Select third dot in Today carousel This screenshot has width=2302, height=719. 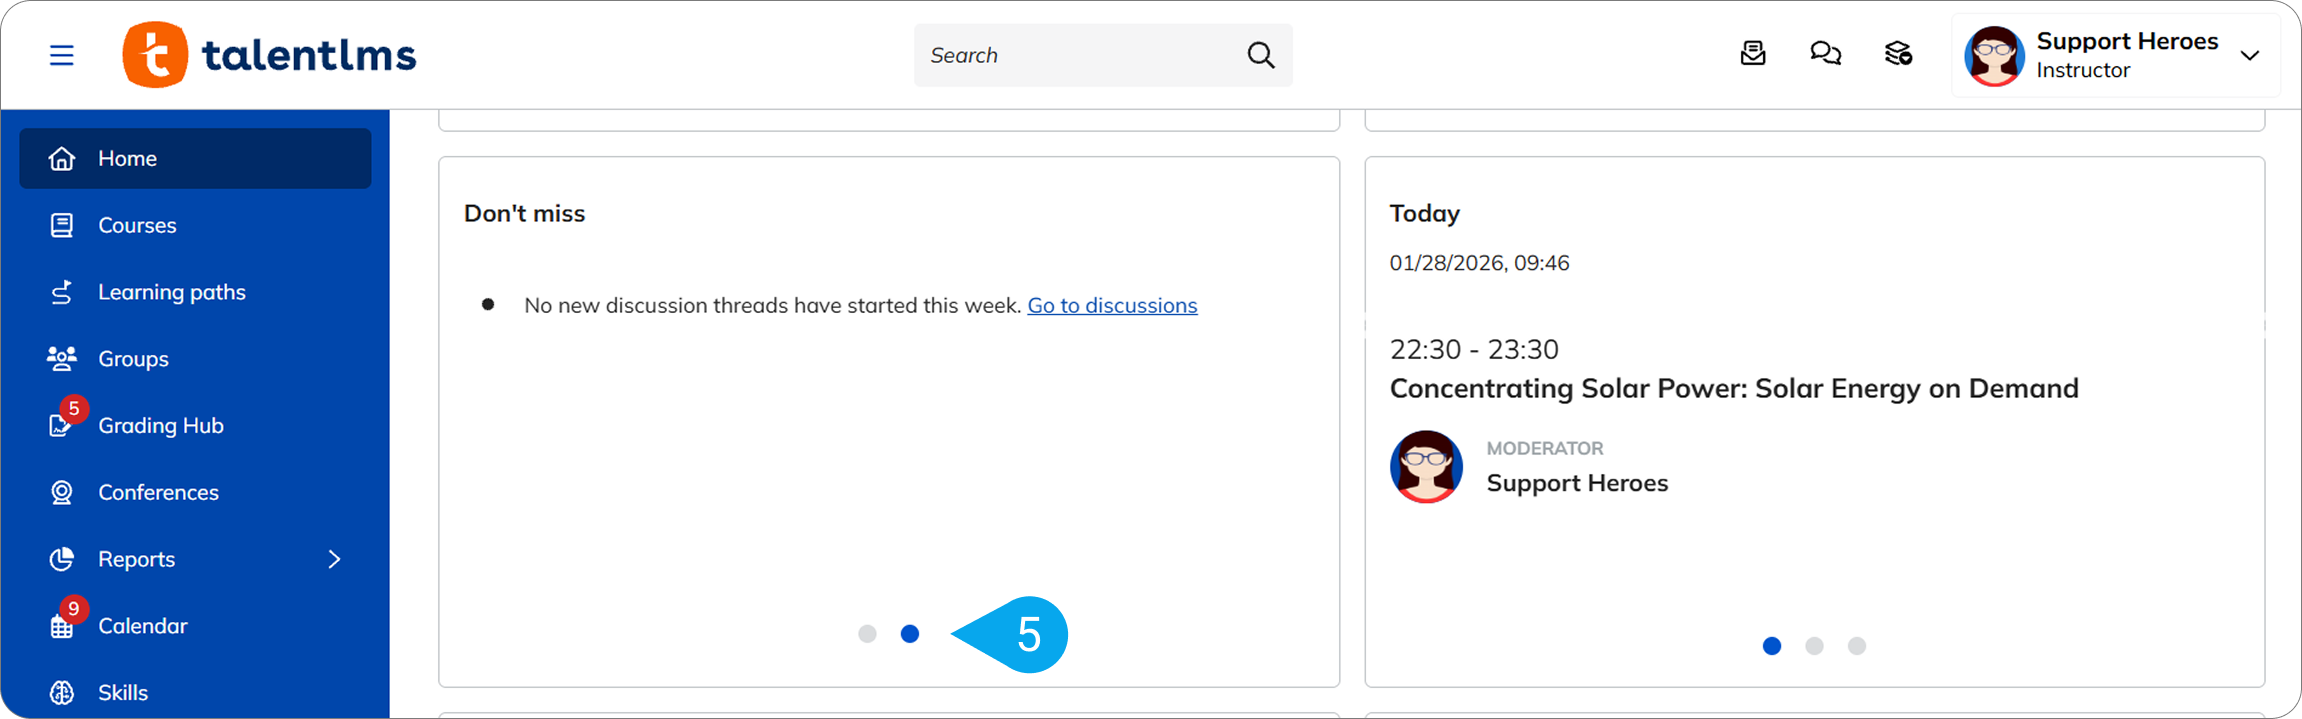point(1857,646)
